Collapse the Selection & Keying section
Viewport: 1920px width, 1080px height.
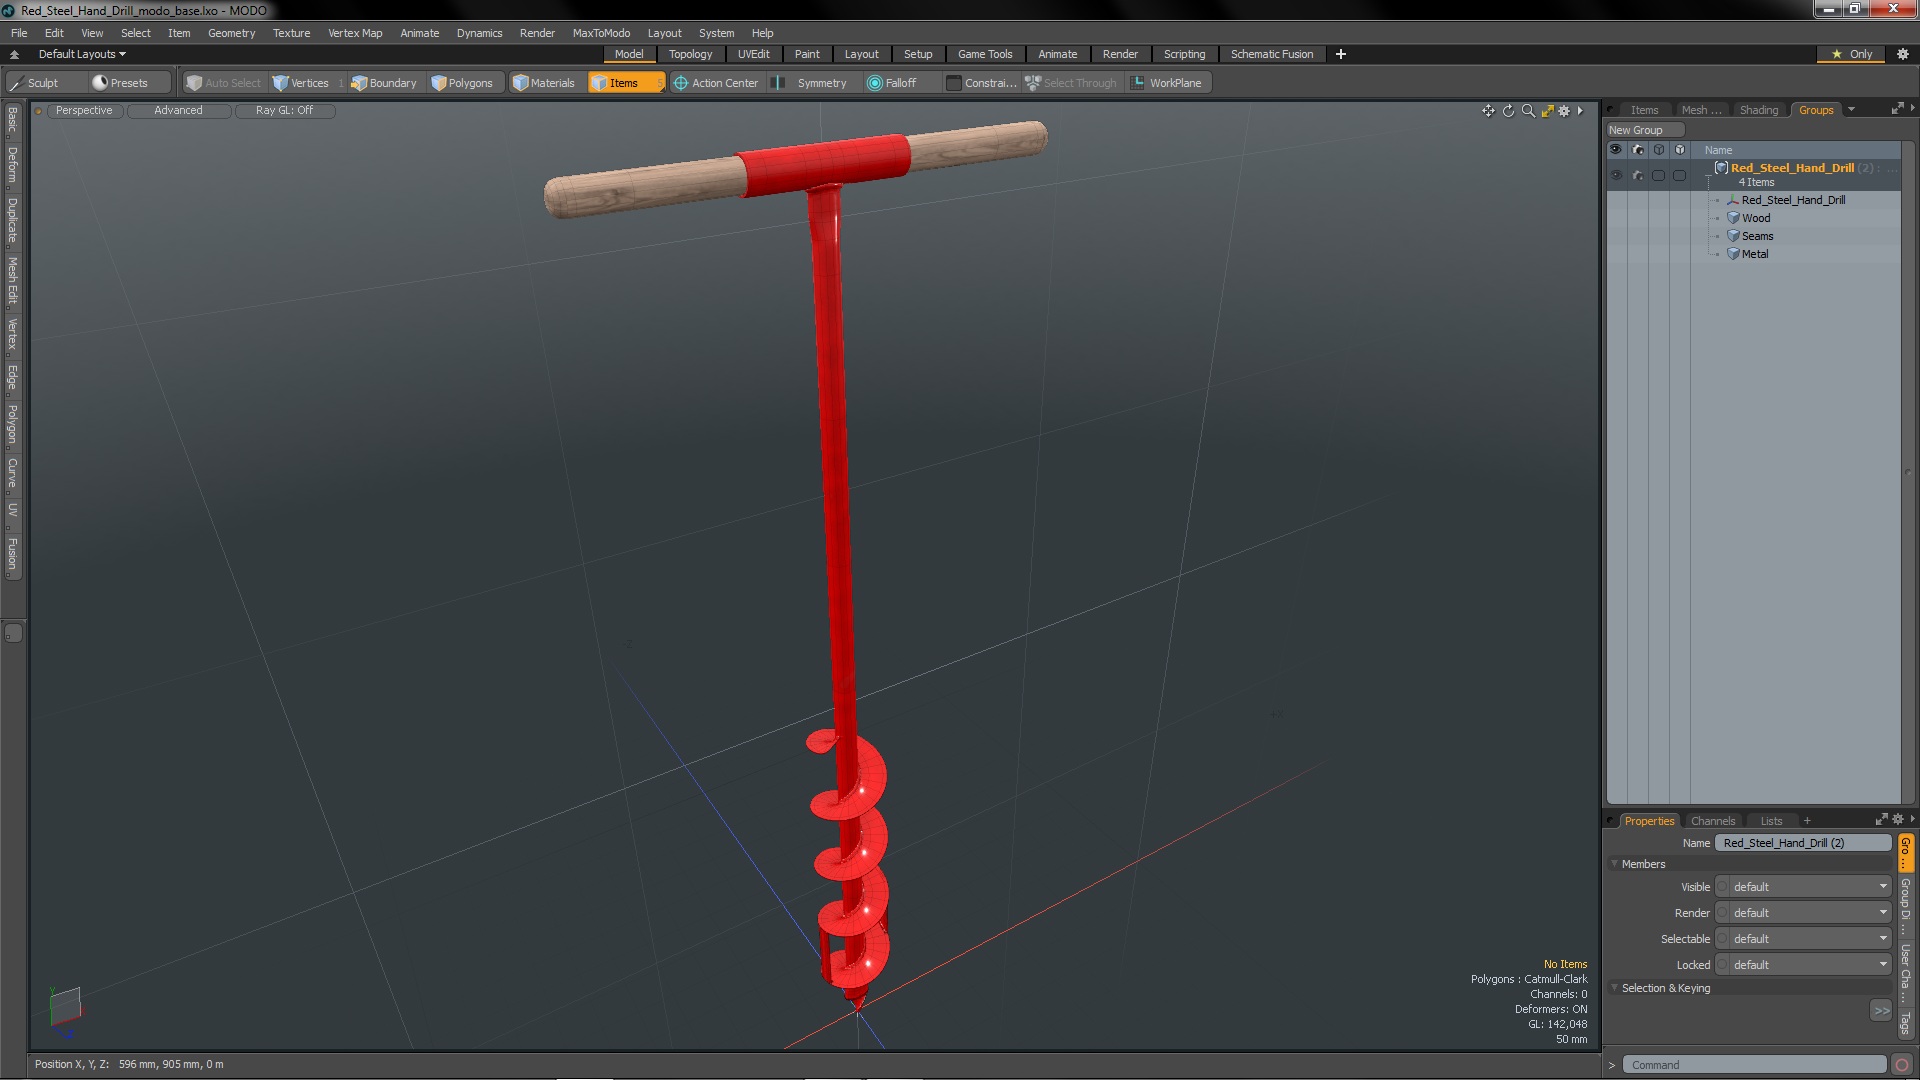1614,988
